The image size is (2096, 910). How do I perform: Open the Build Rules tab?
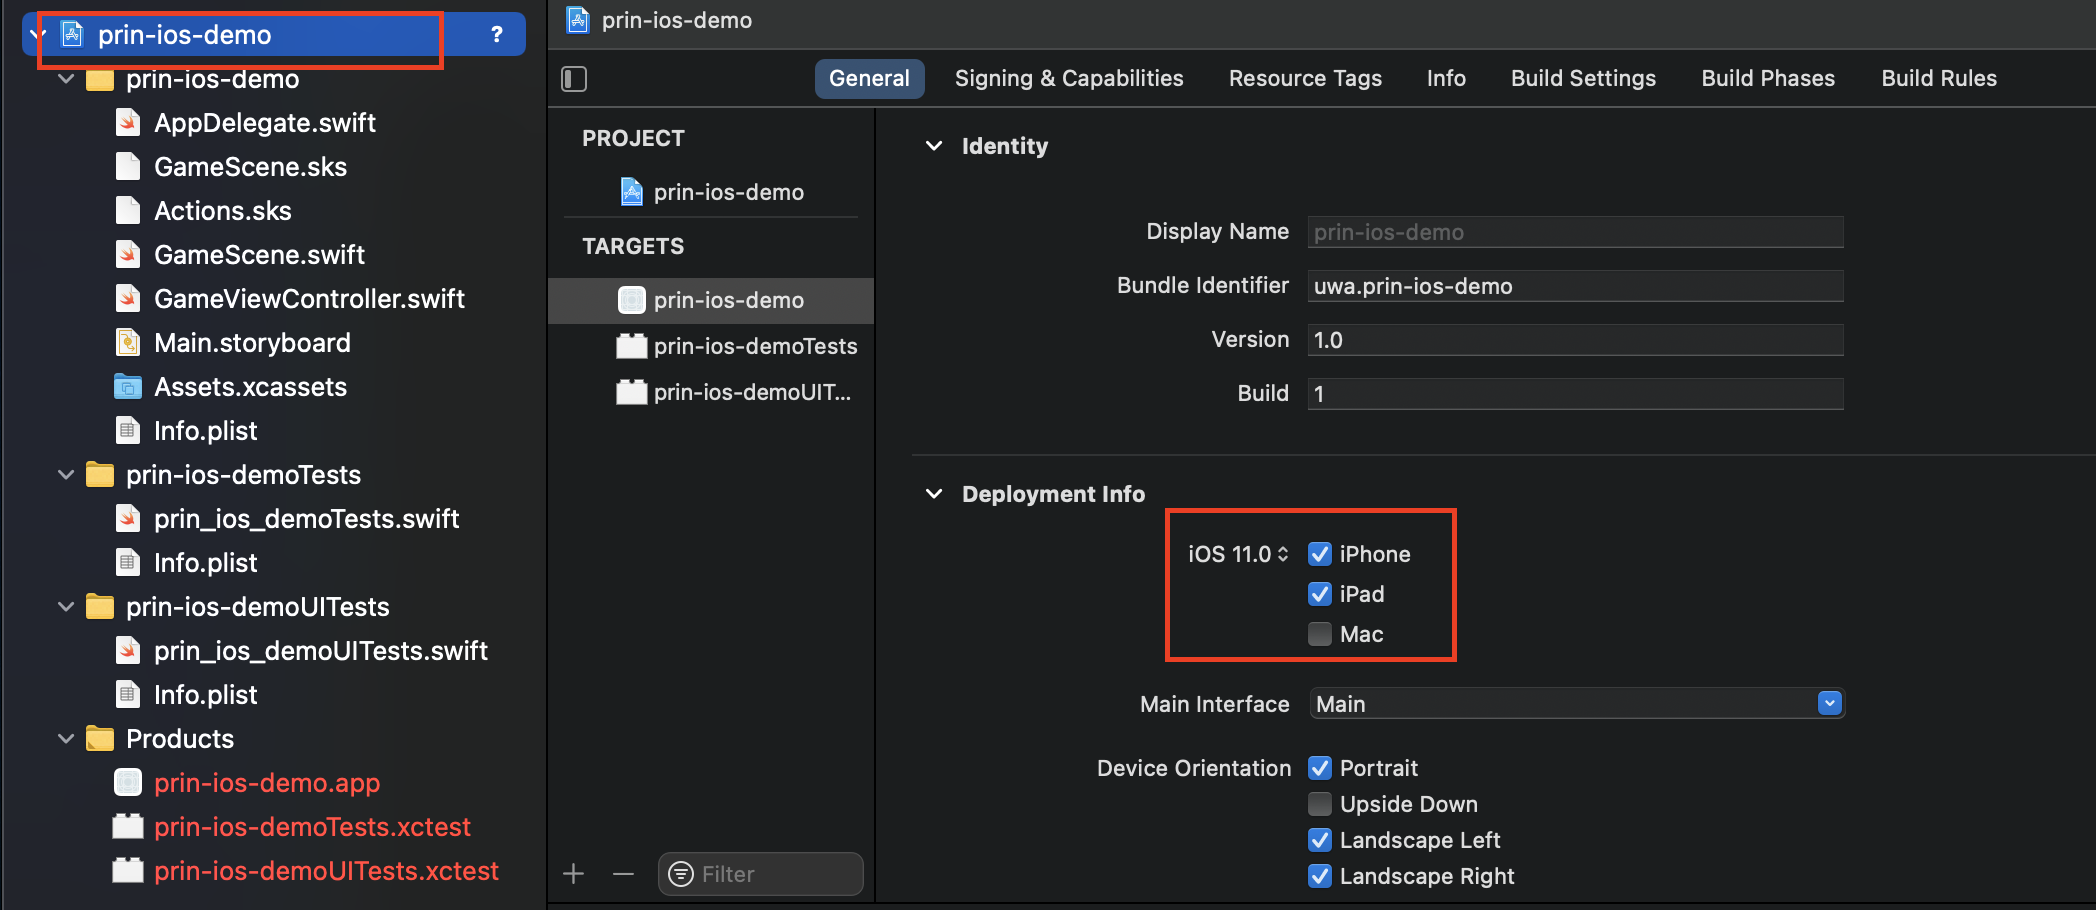pyautogui.click(x=1939, y=78)
